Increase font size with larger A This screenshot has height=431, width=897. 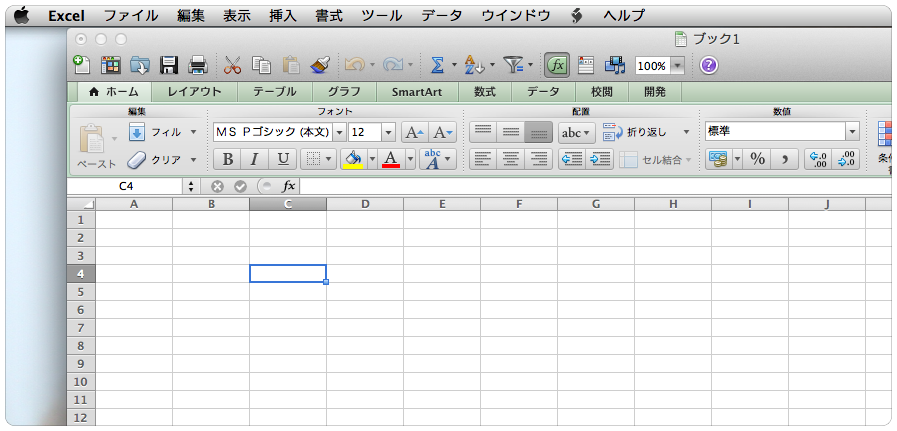tap(415, 132)
